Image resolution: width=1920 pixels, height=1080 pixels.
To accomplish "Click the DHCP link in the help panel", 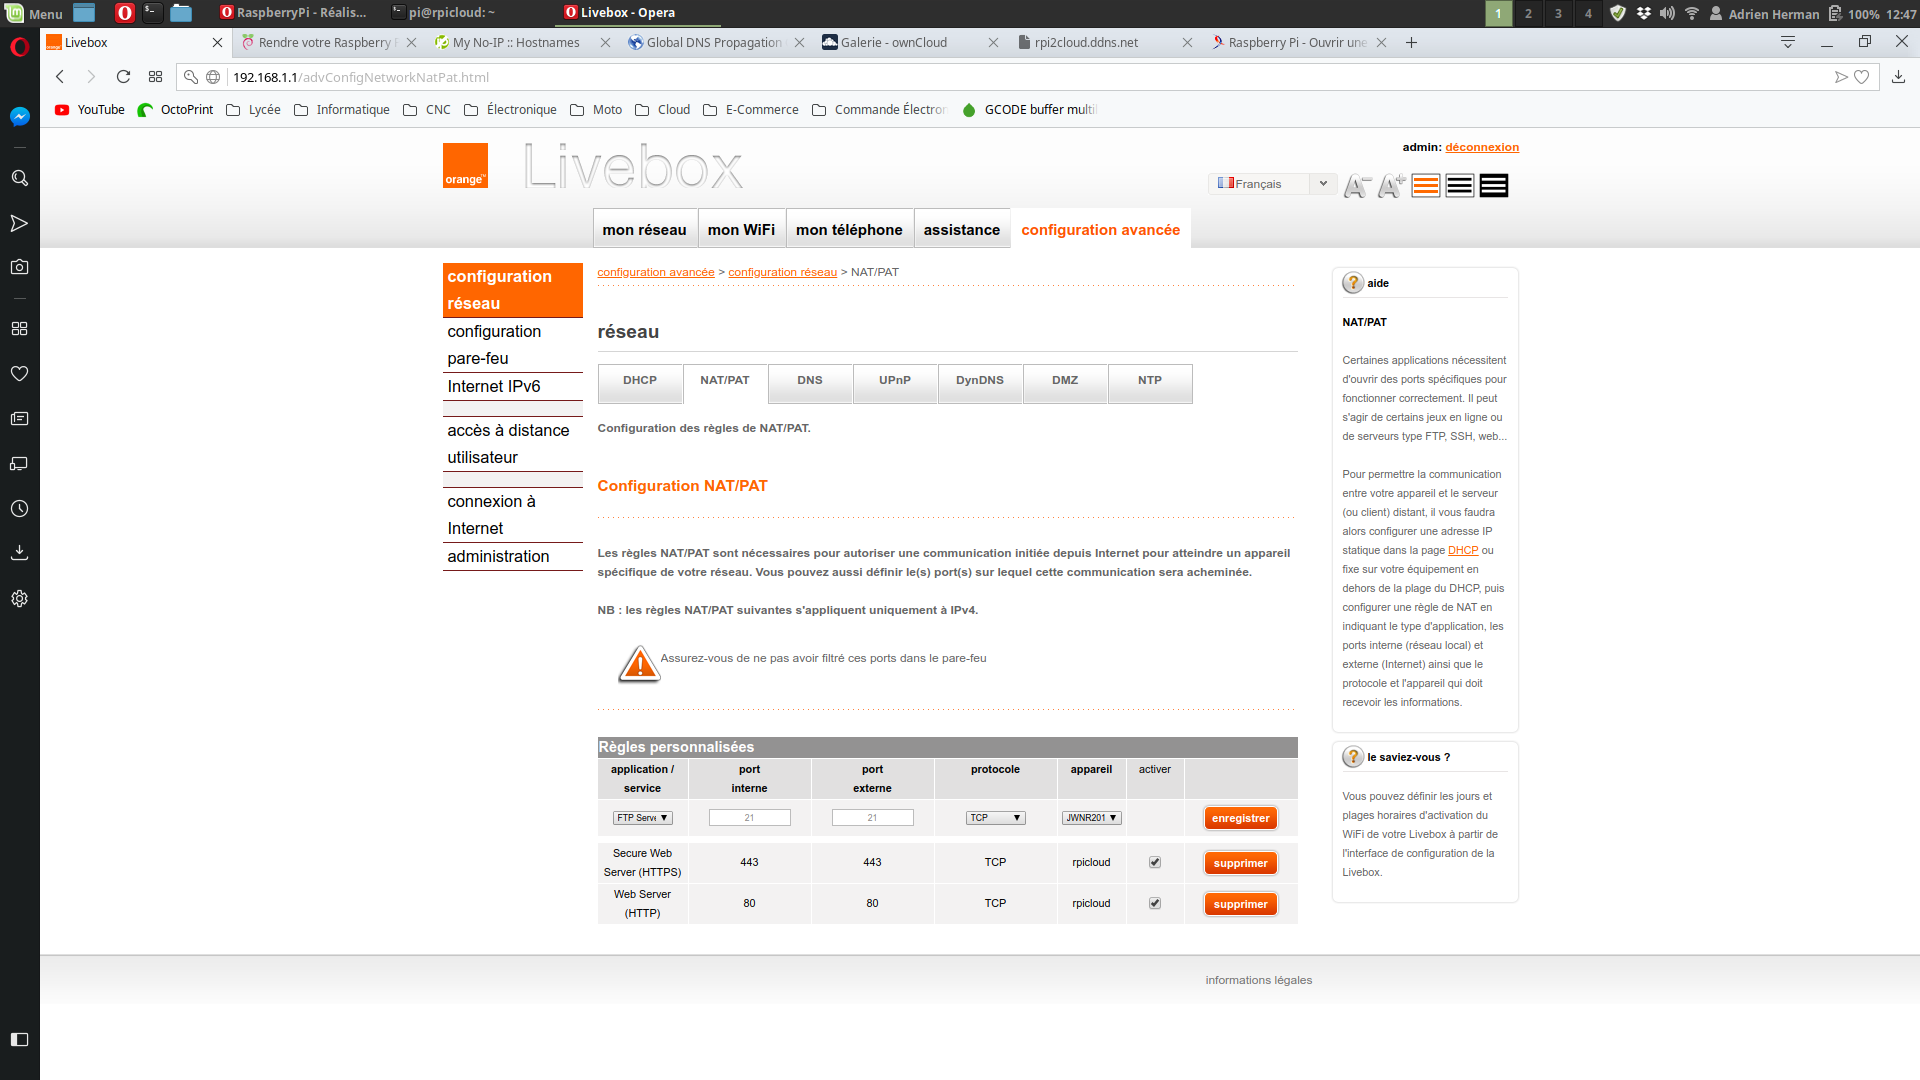I will (x=1462, y=550).
